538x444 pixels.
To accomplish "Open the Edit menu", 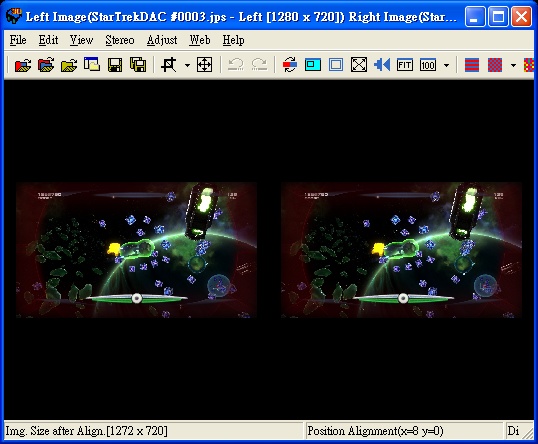I will pyautogui.click(x=48, y=40).
